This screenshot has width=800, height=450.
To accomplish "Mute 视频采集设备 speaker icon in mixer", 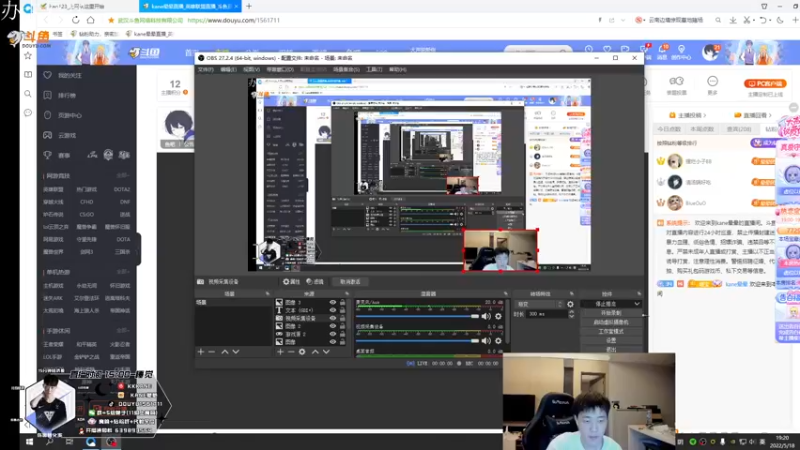I will point(486,341).
